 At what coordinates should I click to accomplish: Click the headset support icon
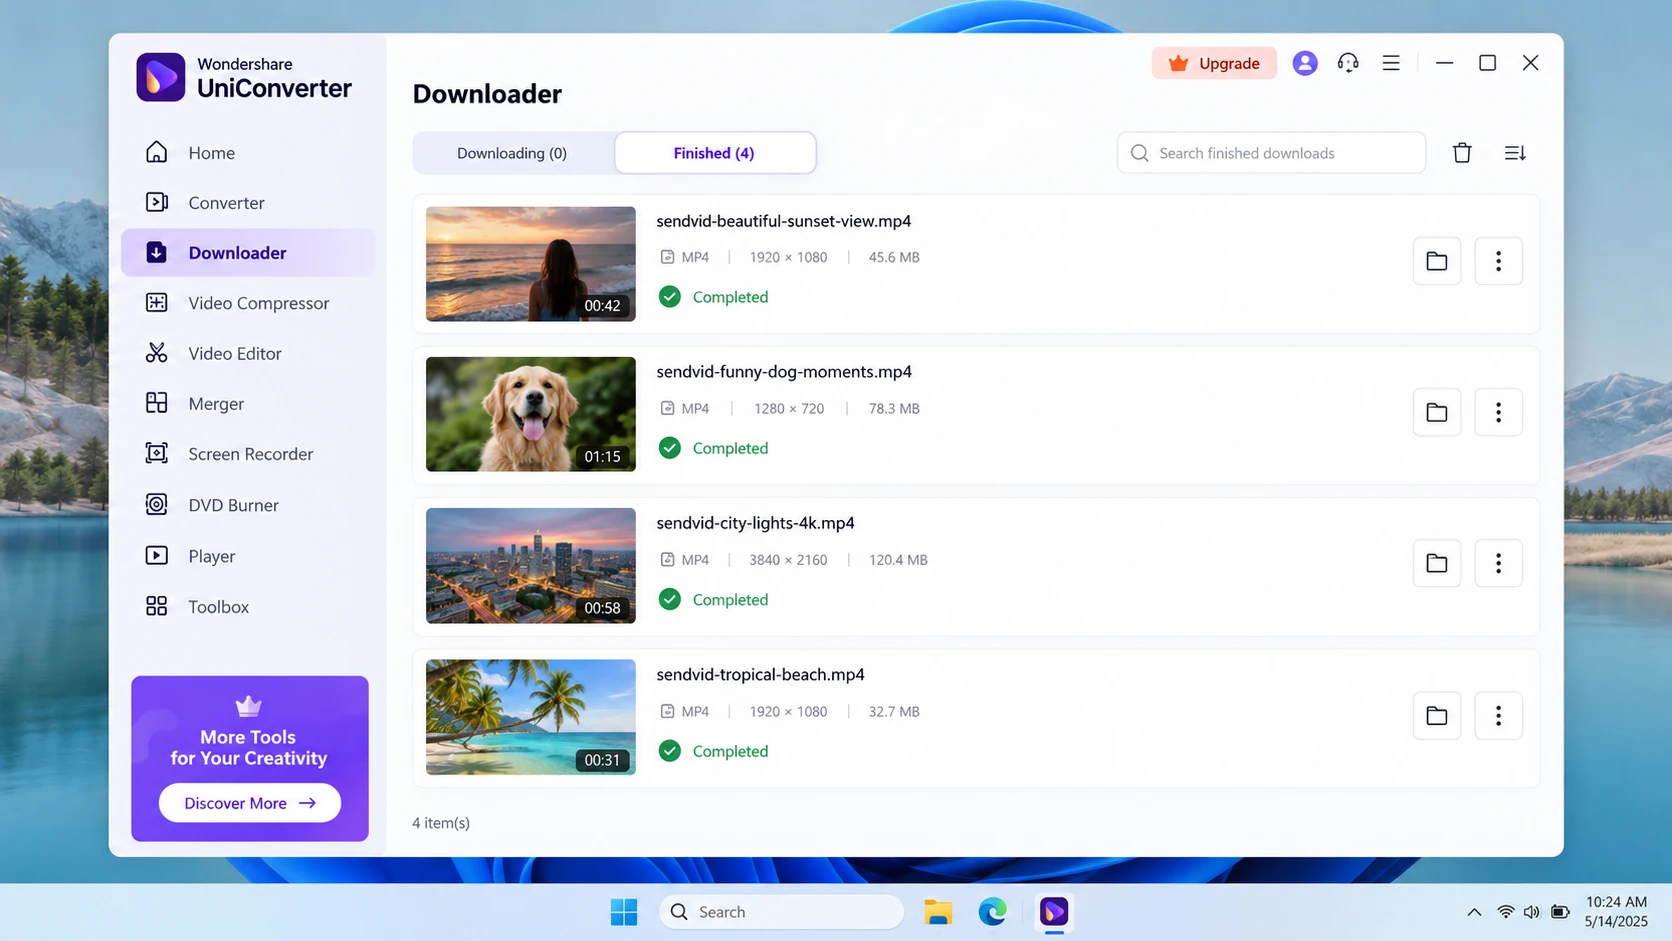(1348, 63)
